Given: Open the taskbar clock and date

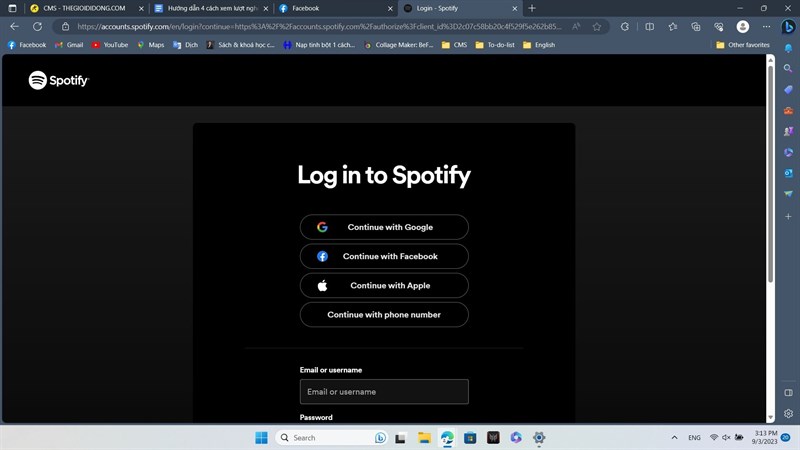Looking at the screenshot, I should click(764, 437).
